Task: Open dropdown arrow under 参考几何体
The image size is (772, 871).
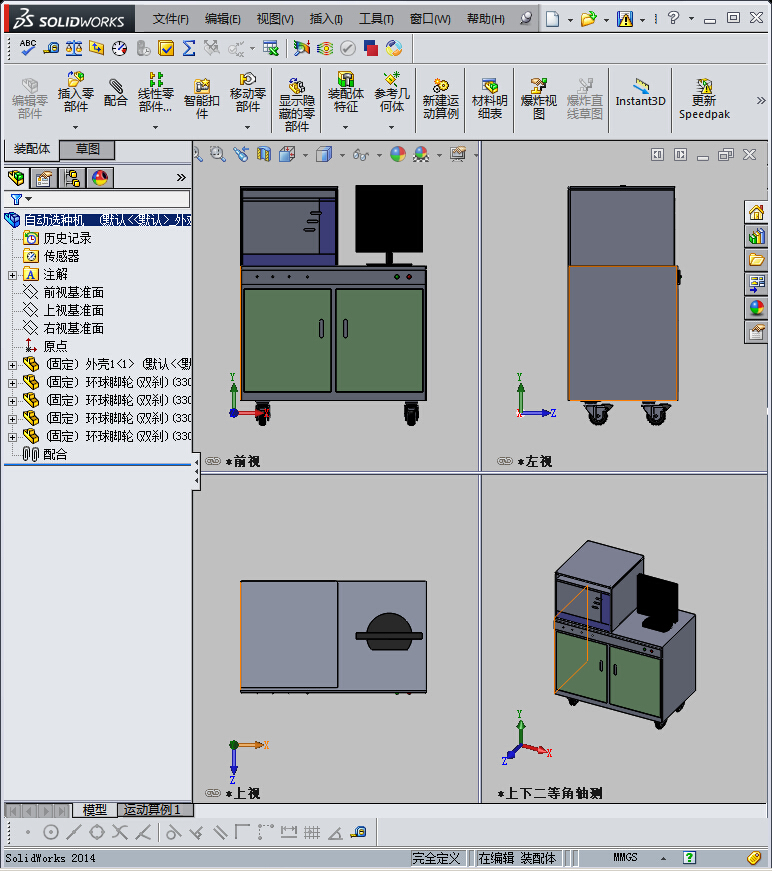Action: point(392,127)
